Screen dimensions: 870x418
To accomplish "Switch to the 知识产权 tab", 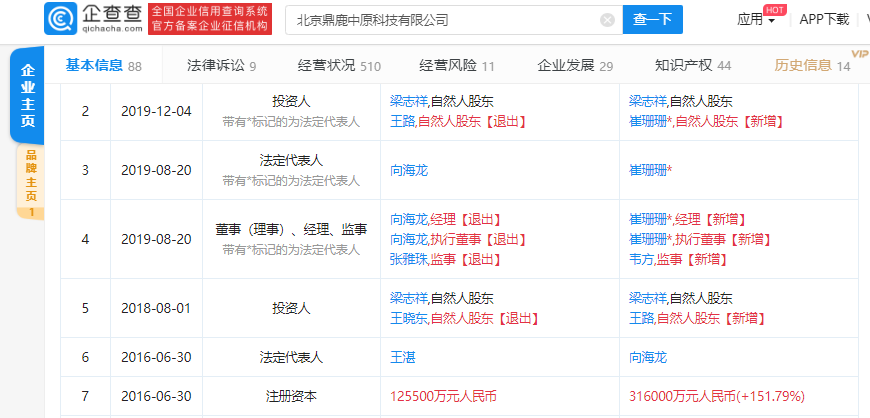I will 692,66.
